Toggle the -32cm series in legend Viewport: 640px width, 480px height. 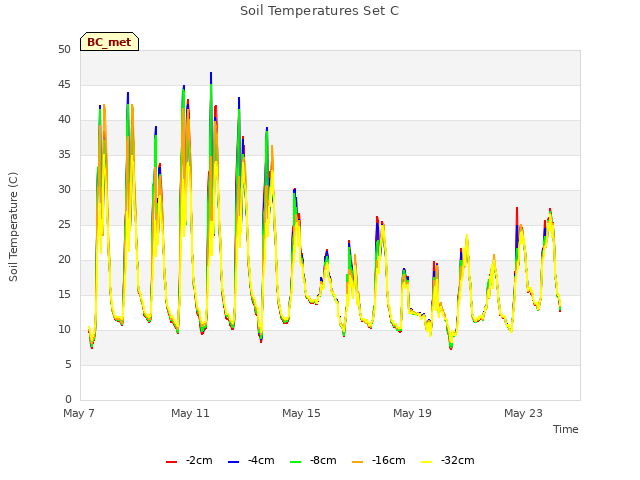tap(447, 460)
